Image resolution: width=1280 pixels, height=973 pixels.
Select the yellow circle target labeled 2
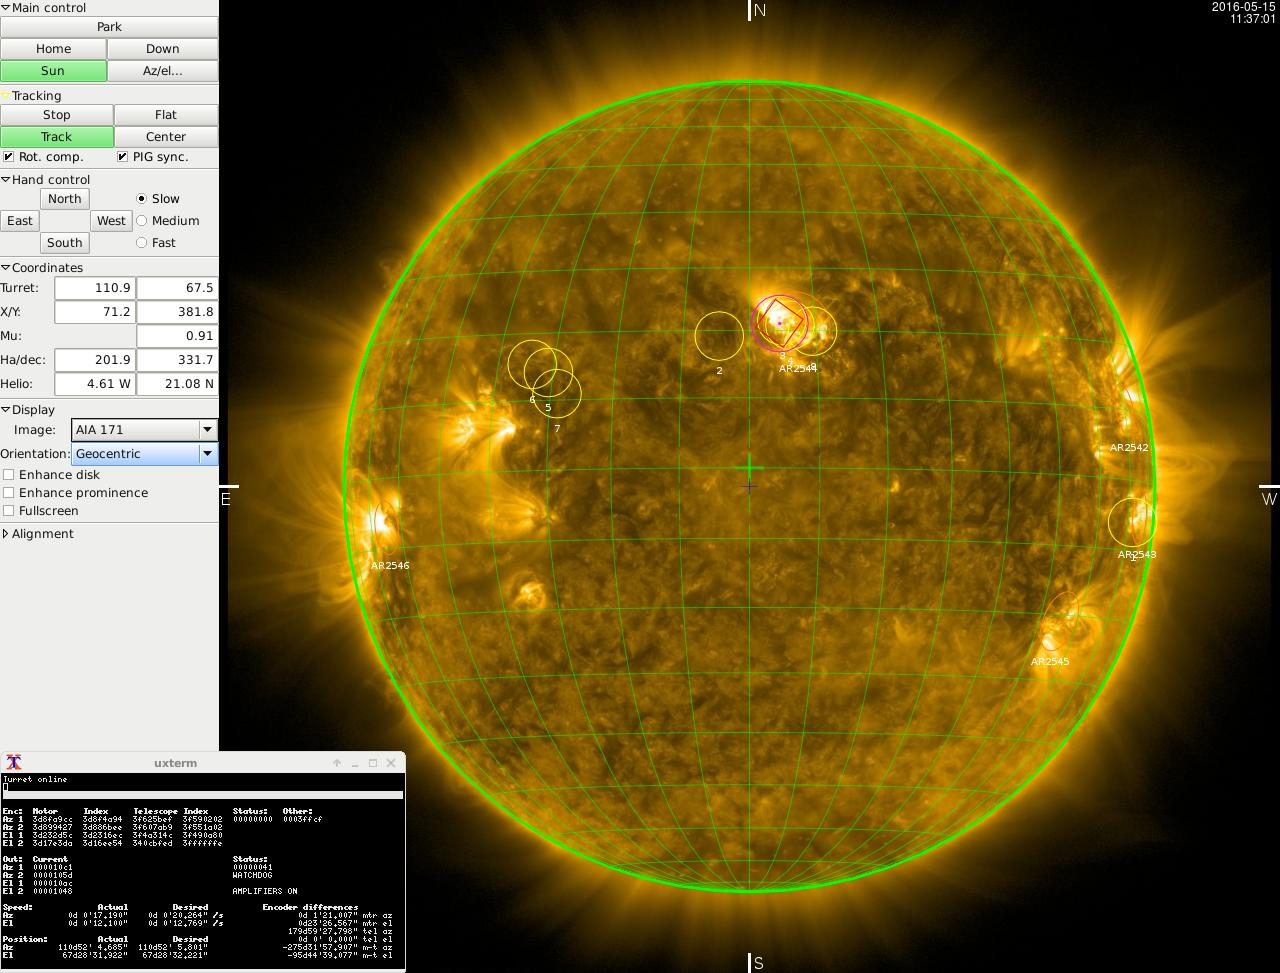[x=719, y=336]
